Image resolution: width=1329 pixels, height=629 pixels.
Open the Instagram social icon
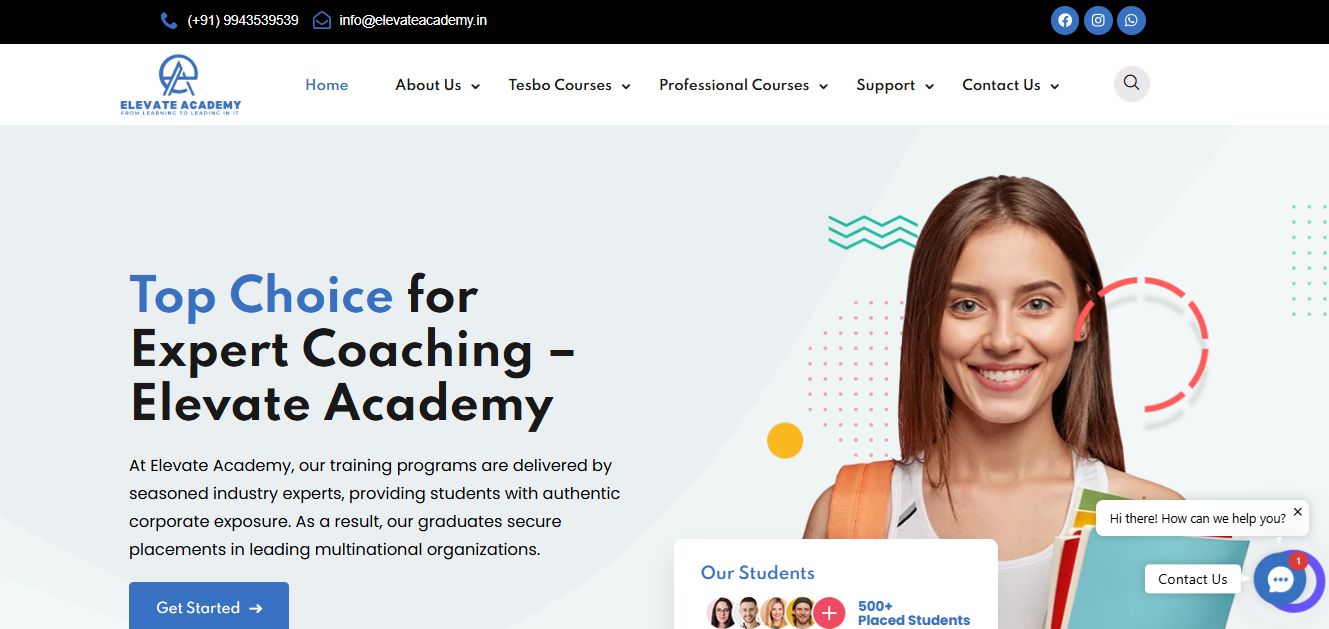pyautogui.click(x=1098, y=20)
